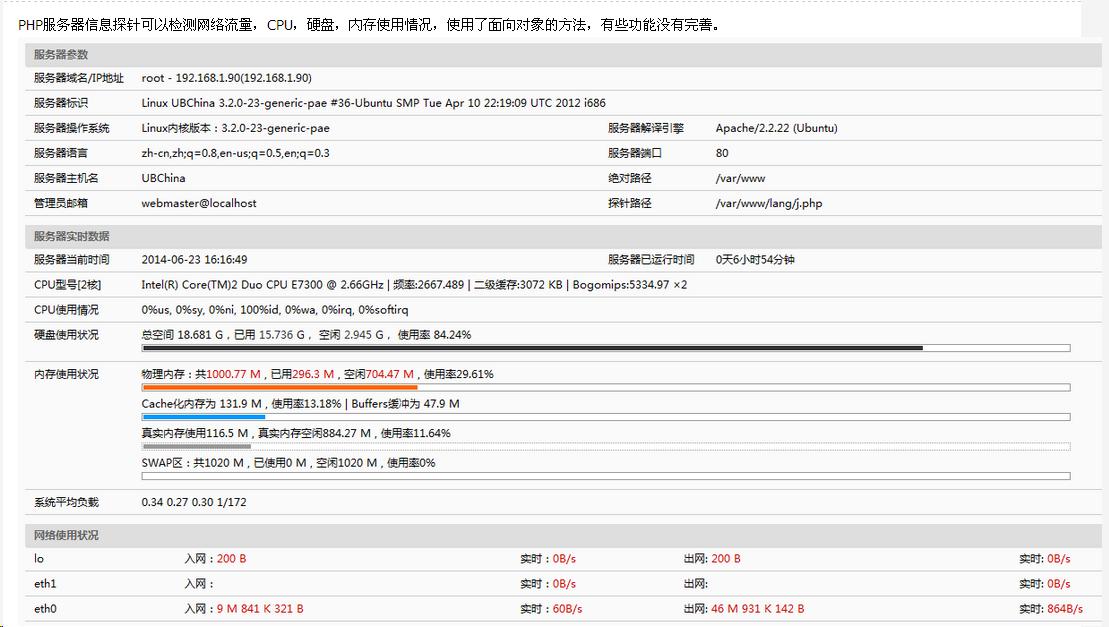Click the empty SWAP usage bar

pos(606,476)
